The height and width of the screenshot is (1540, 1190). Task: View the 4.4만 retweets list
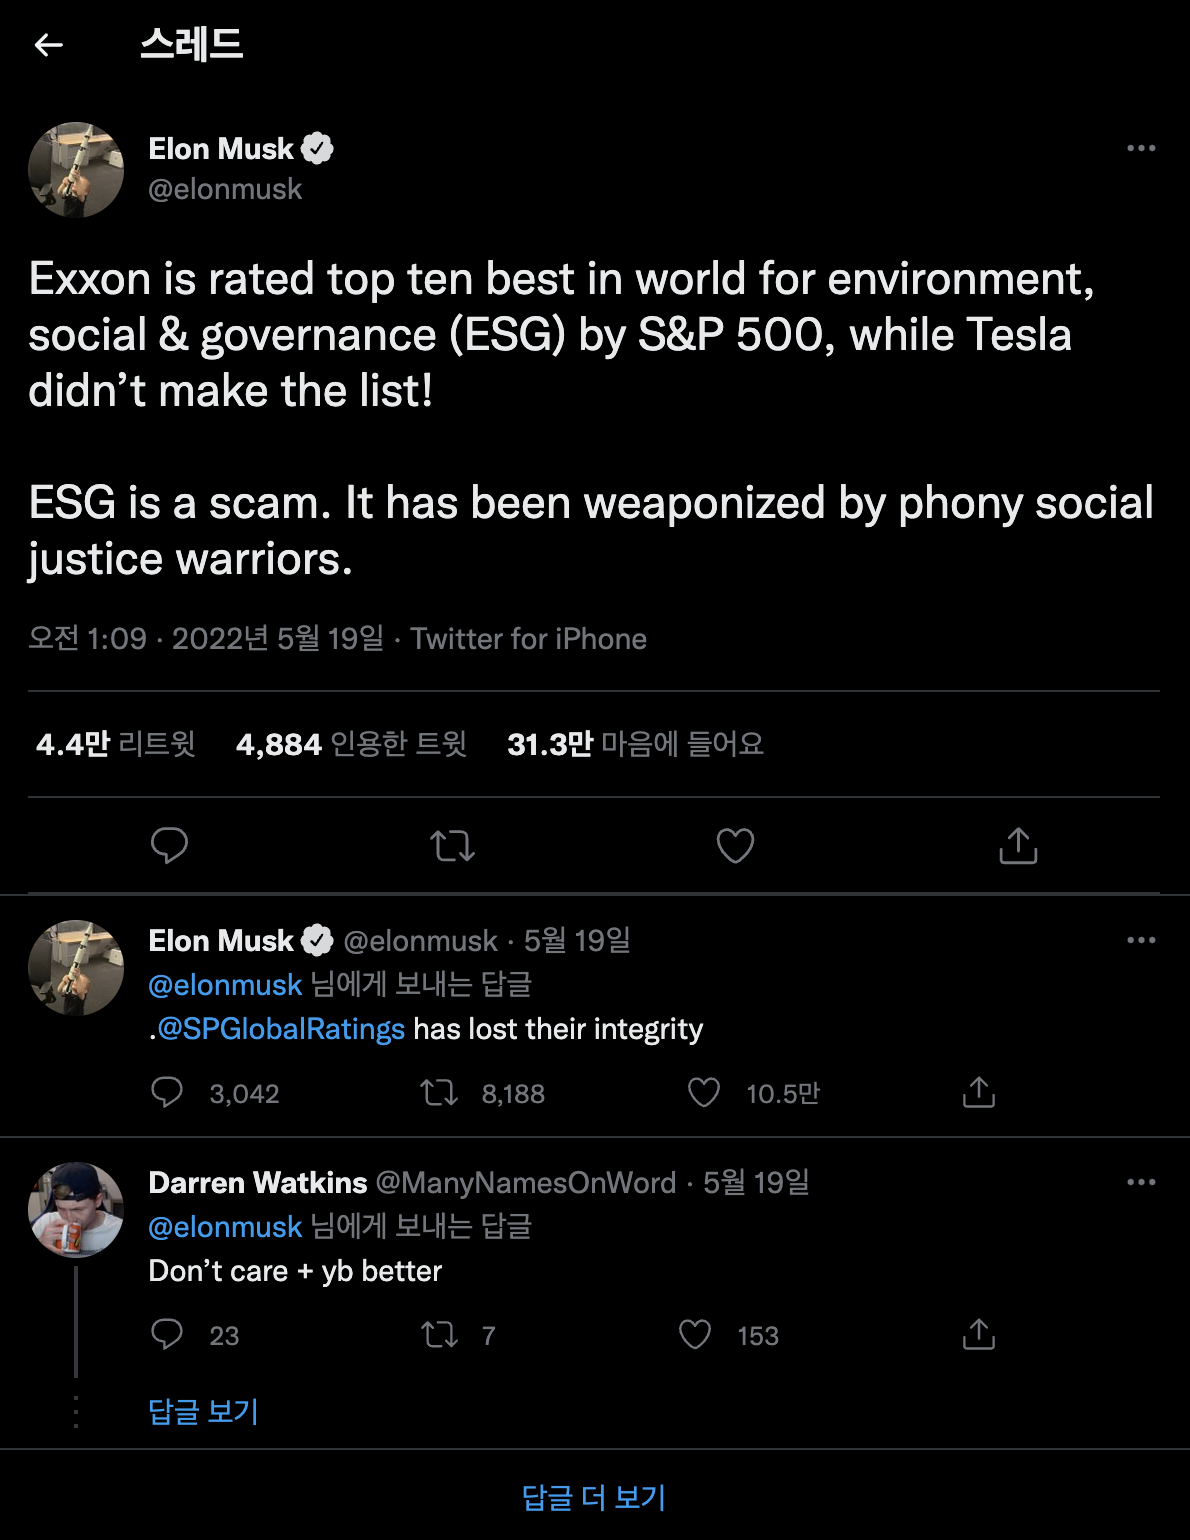coord(116,744)
